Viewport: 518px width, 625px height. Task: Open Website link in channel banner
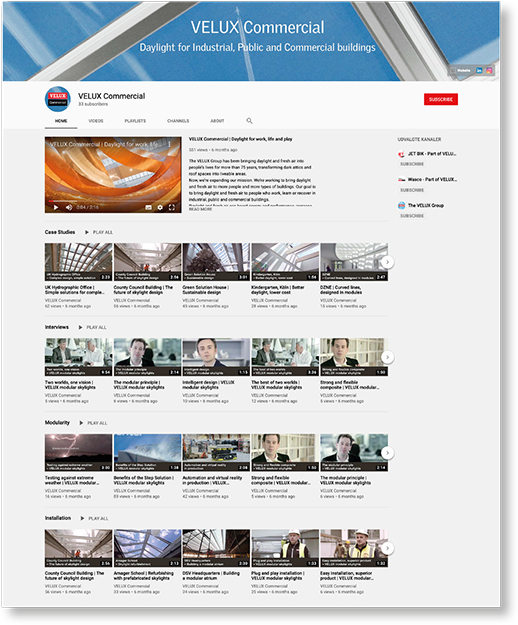[x=461, y=70]
